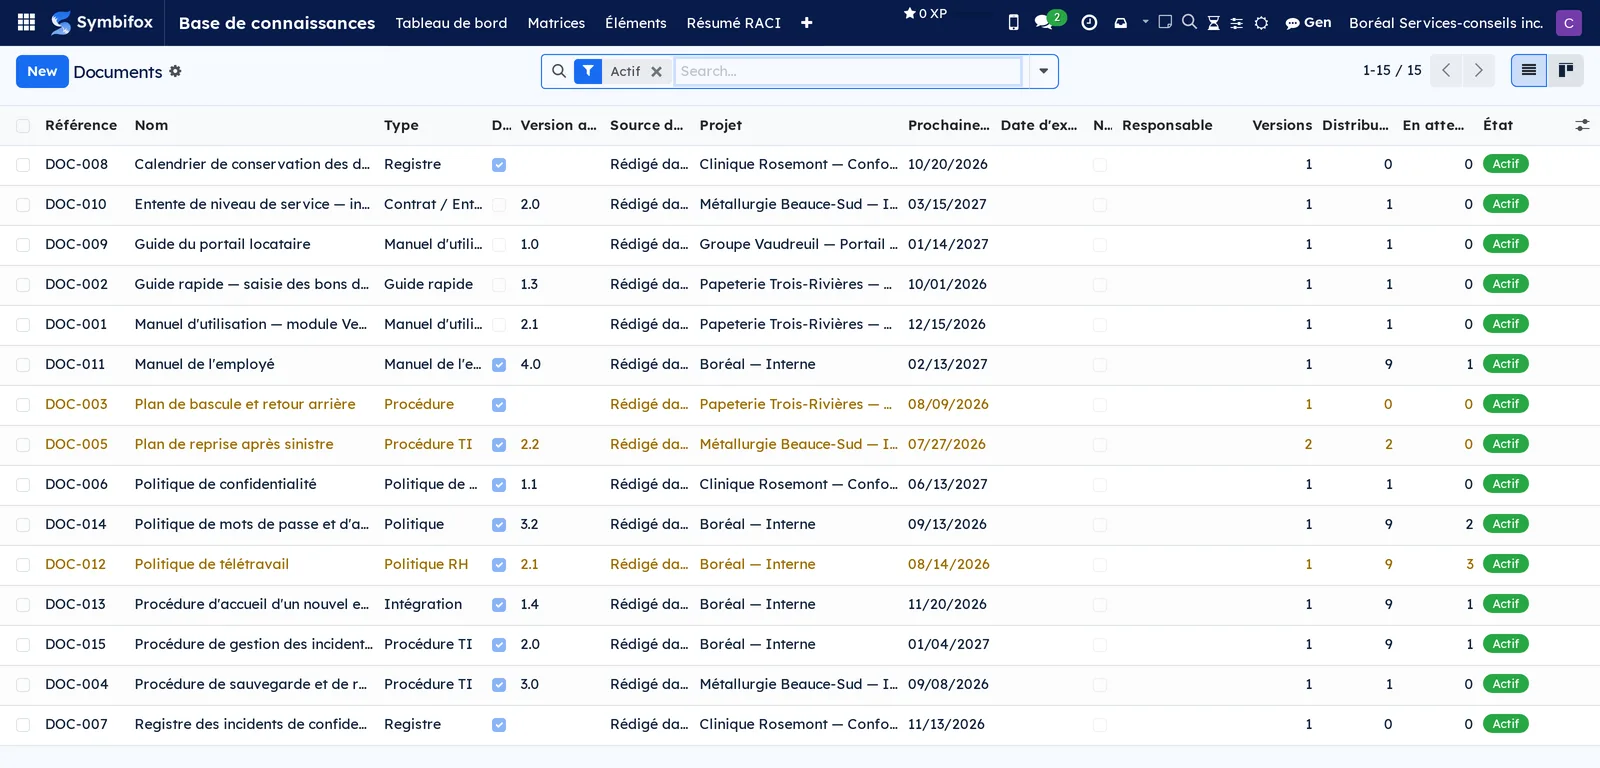Open conversations with 2 unread messages
This screenshot has height=768, width=1600.
coord(1049,20)
